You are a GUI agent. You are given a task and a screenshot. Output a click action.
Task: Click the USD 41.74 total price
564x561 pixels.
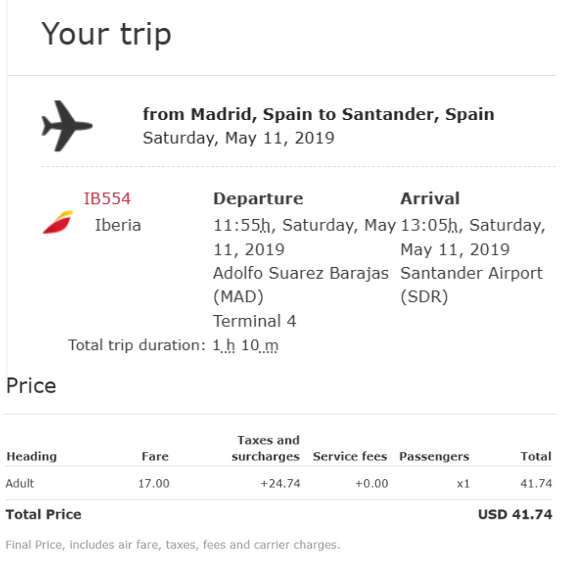(x=515, y=515)
